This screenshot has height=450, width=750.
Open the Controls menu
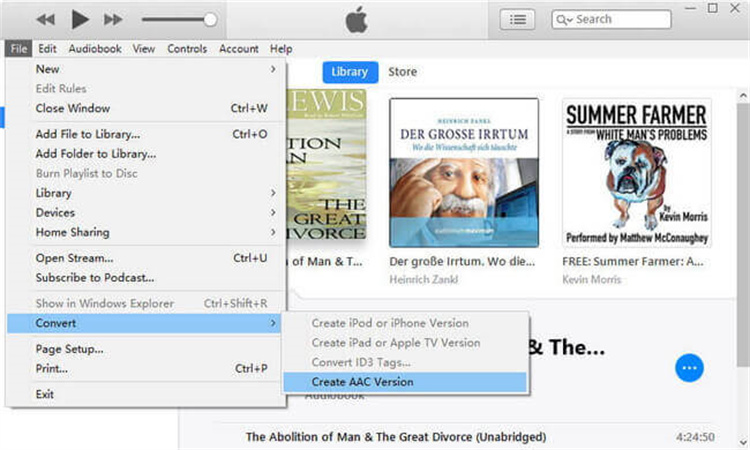[187, 49]
